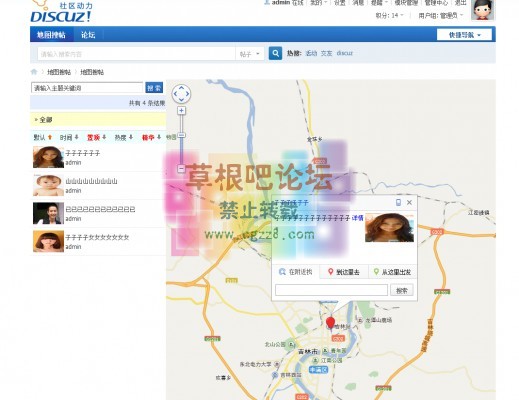Expand the 我的 menu dropdown
This screenshot has width=519, height=400.
point(318,3)
